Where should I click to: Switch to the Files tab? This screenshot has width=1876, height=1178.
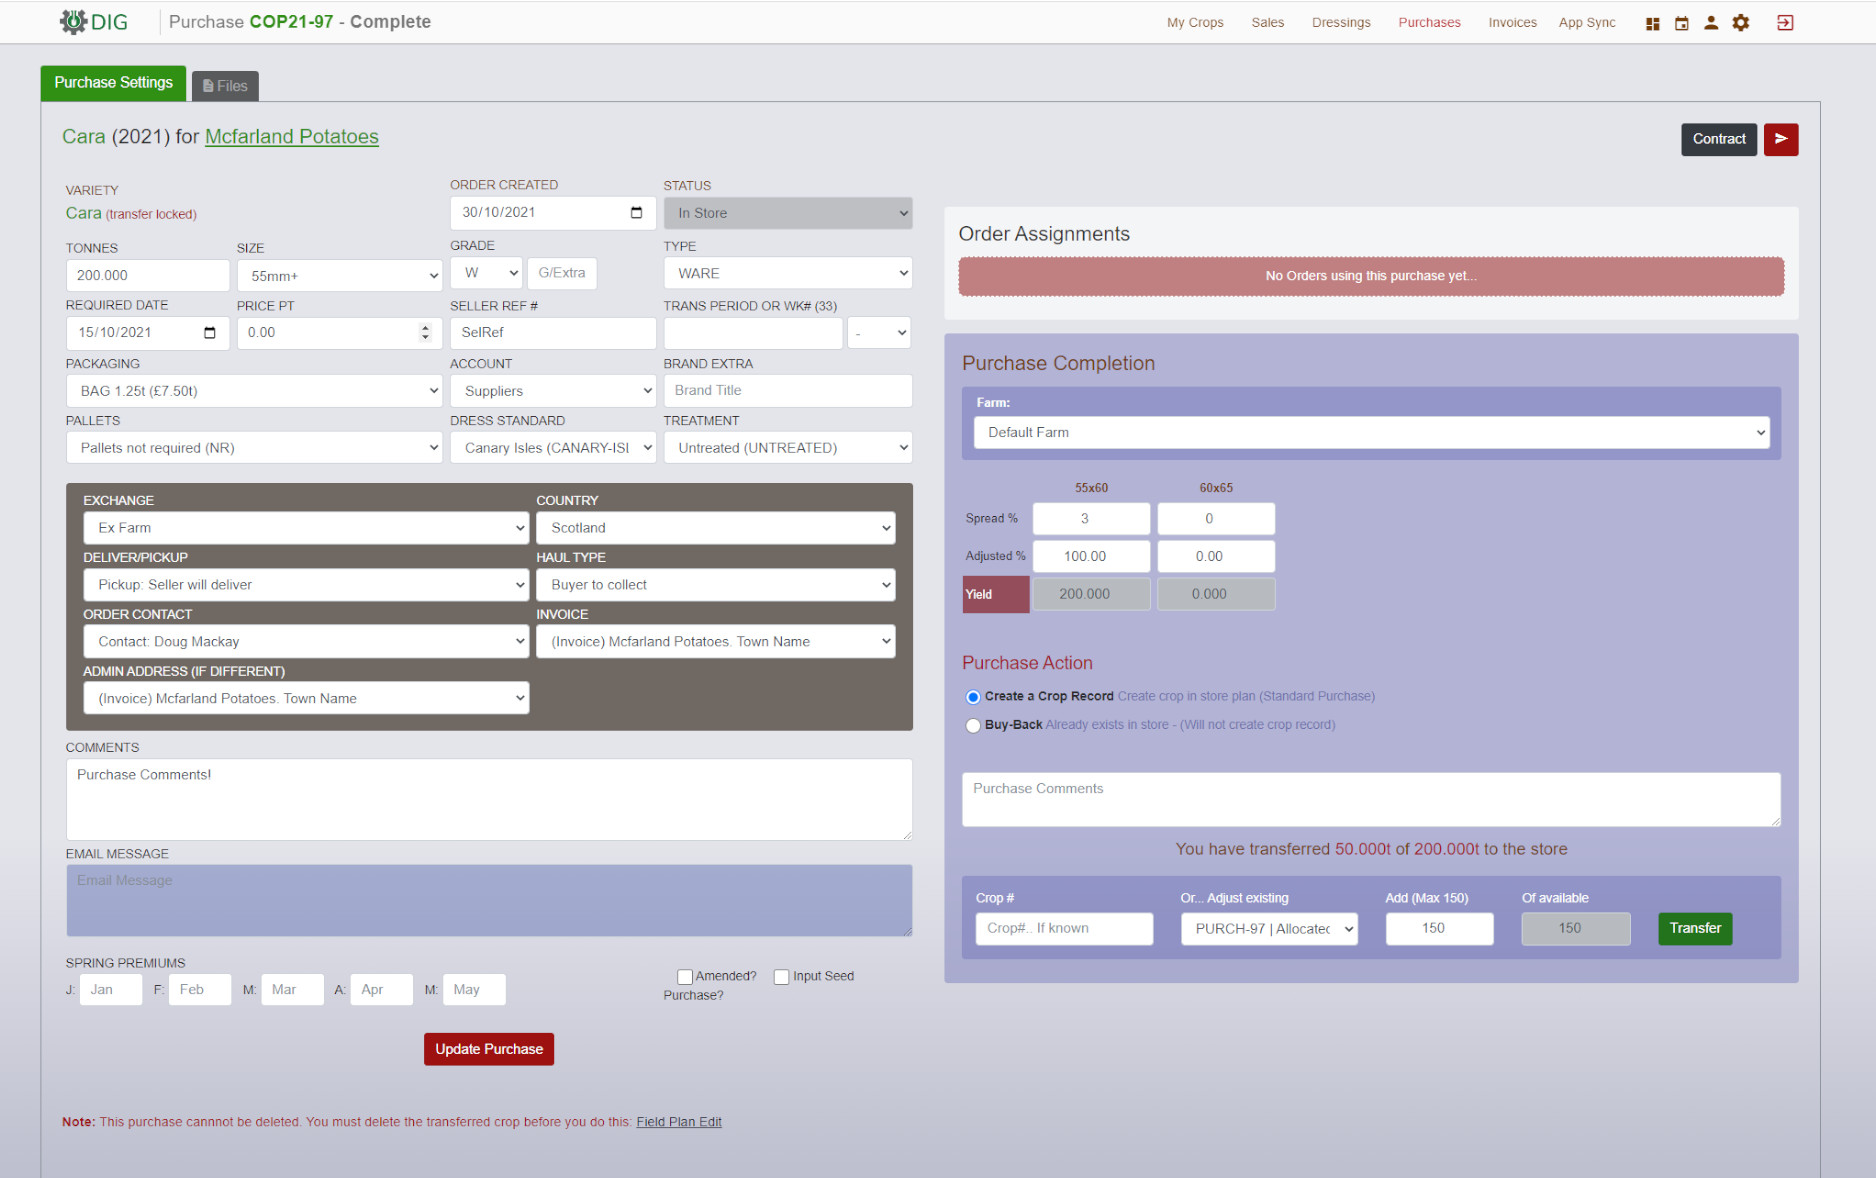click(225, 86)
